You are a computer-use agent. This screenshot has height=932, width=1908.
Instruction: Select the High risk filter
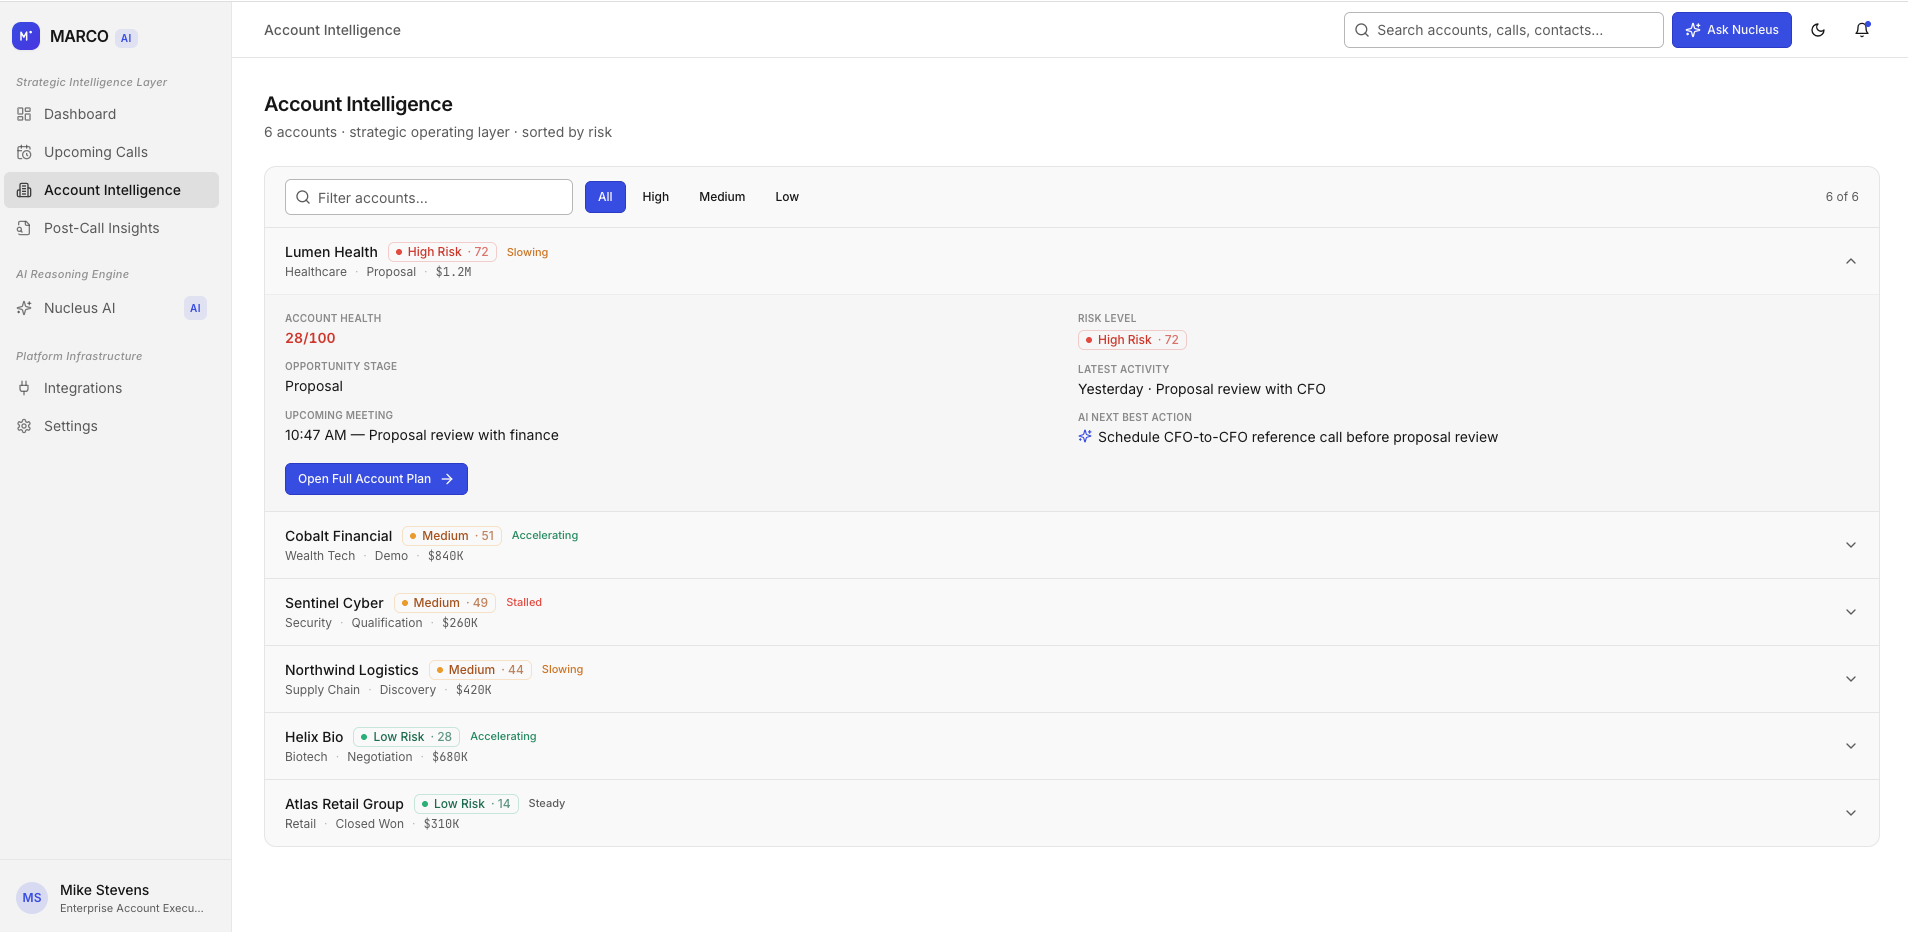(656, 197)
